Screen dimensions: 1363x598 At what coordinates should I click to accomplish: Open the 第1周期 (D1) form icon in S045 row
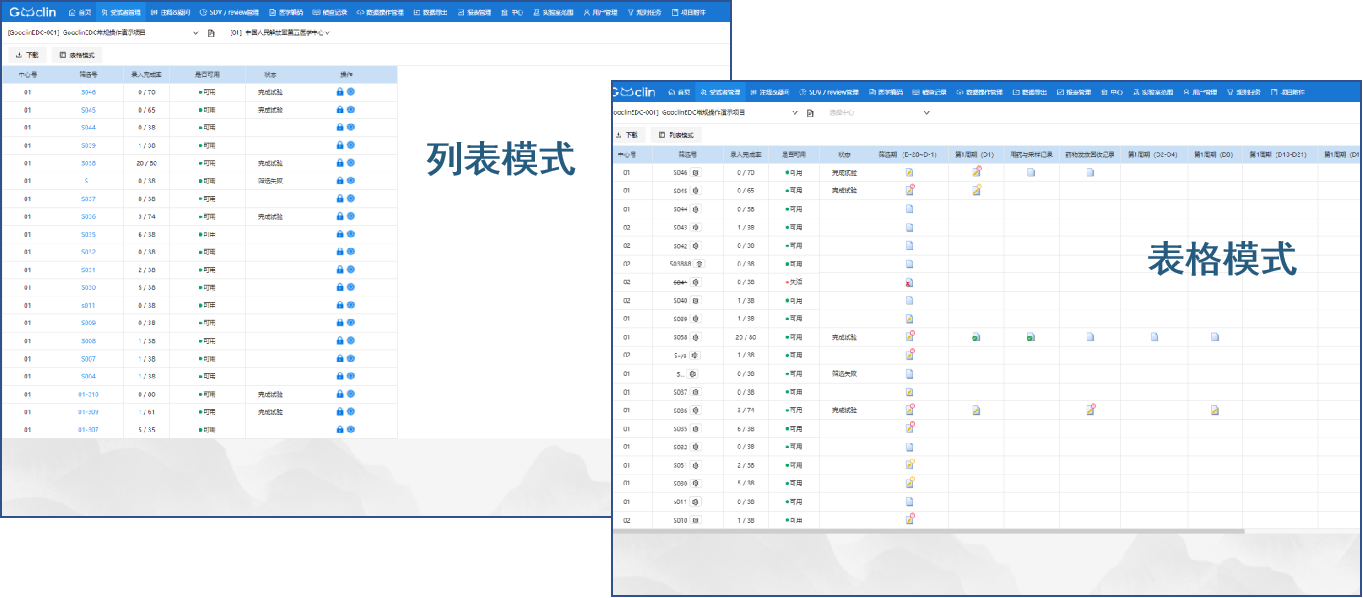[x=976, y=191]
